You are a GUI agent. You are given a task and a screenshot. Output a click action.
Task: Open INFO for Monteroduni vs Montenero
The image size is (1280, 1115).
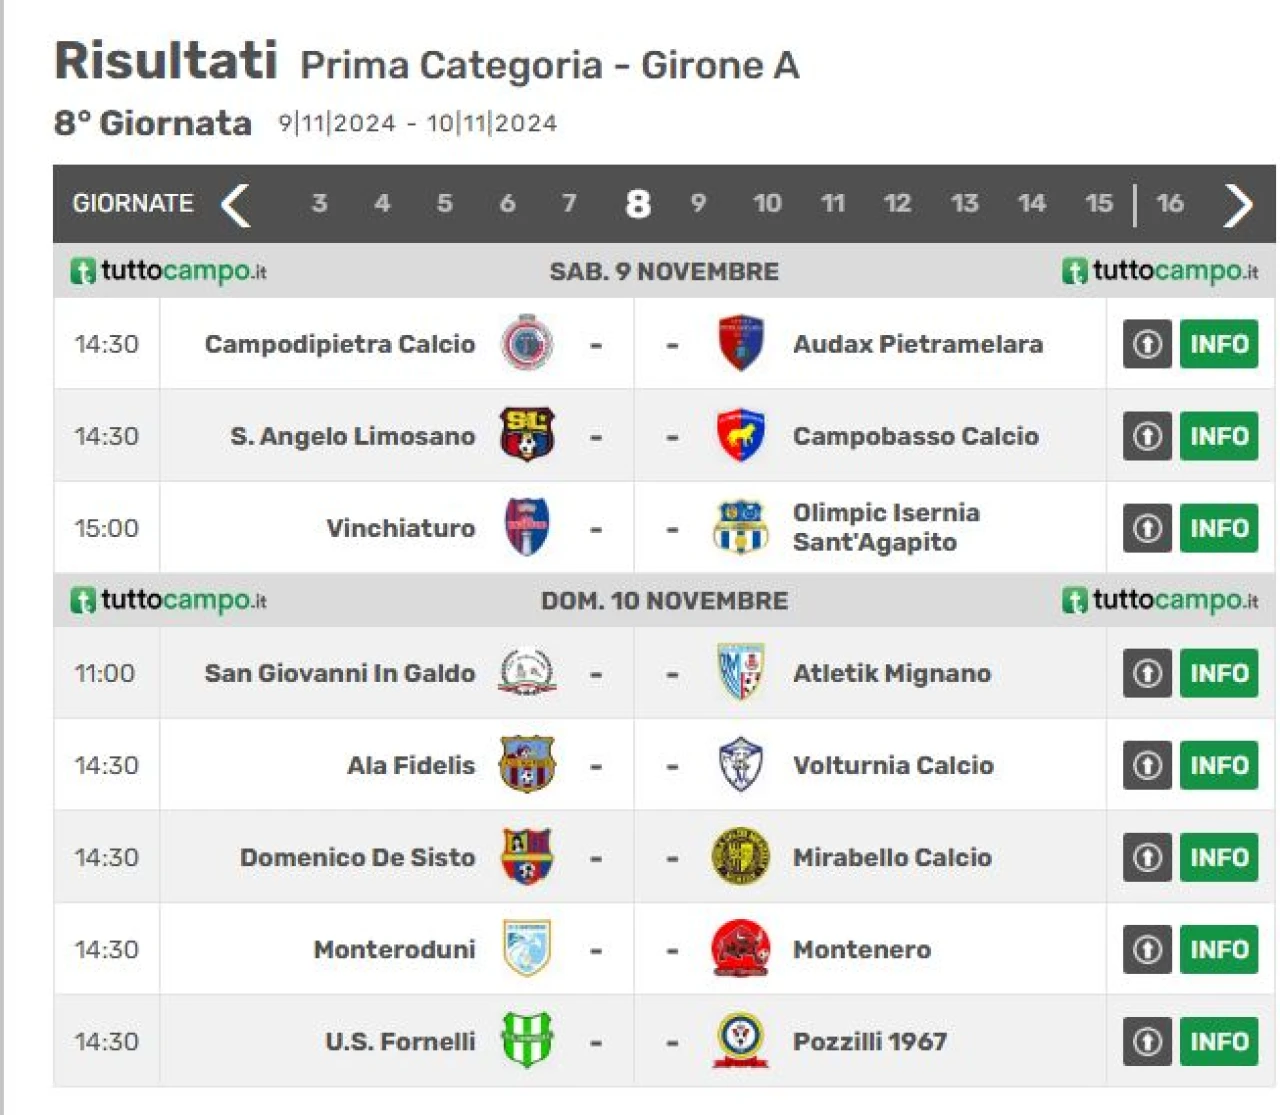pyautogui.click(x=1219, y=949)
